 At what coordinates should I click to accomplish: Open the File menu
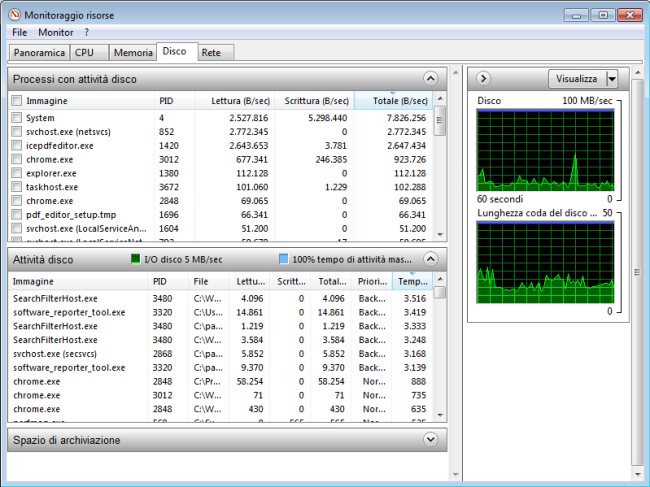19,32
